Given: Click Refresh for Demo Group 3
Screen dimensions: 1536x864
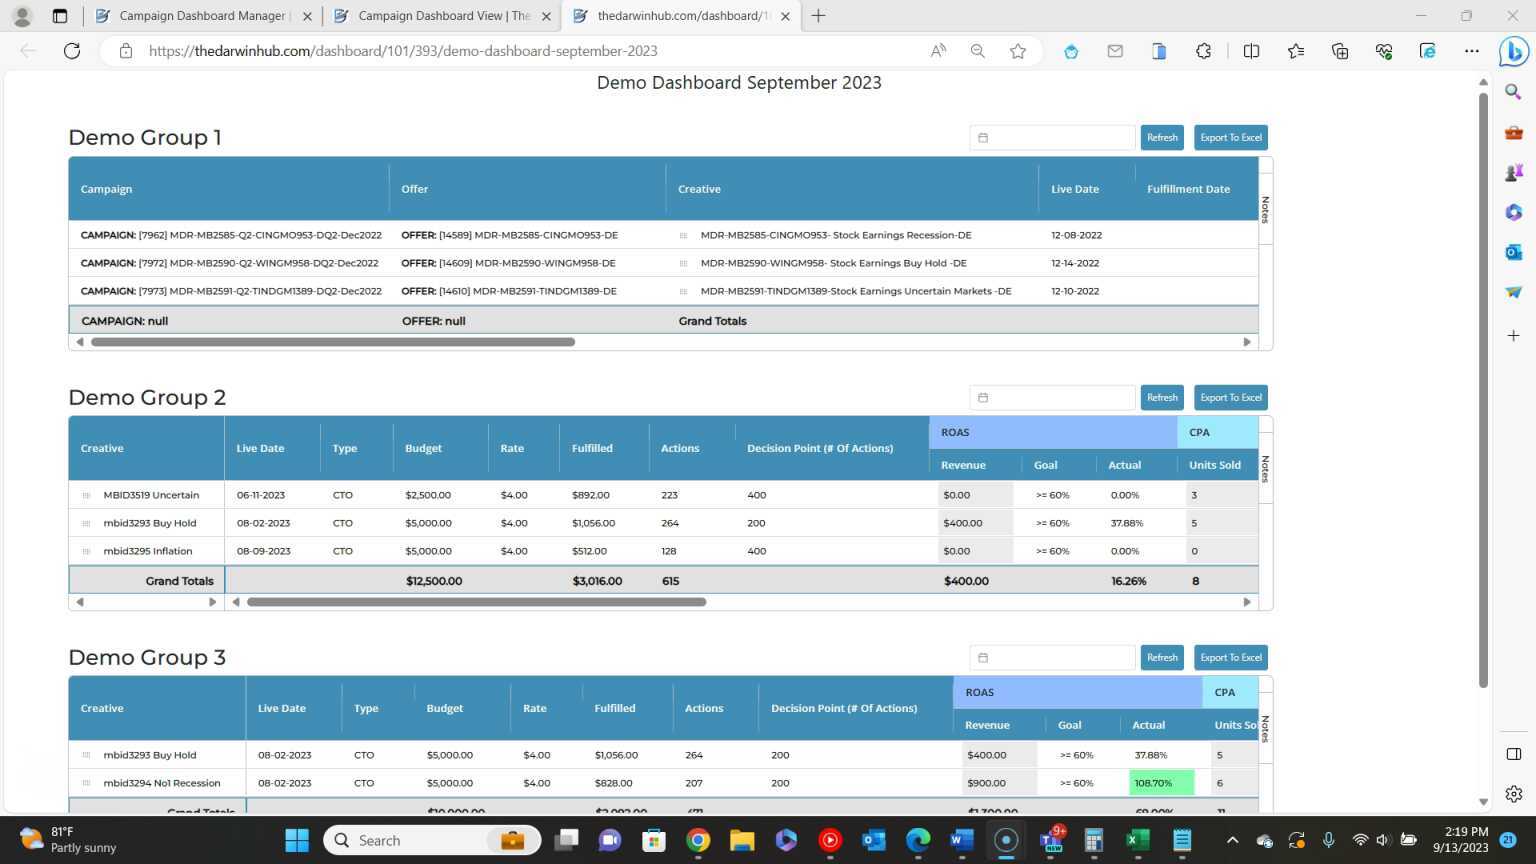Looking at the screenshot, I should click(x=1162, y=658).
